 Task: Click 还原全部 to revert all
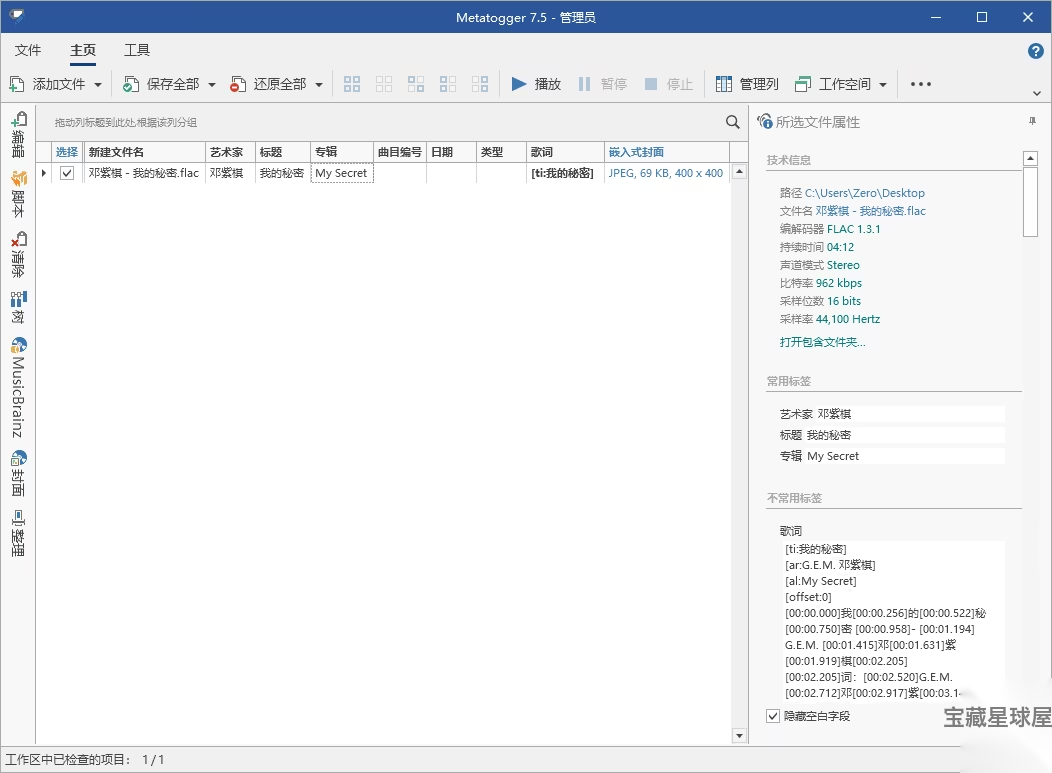tap(268, 84)
